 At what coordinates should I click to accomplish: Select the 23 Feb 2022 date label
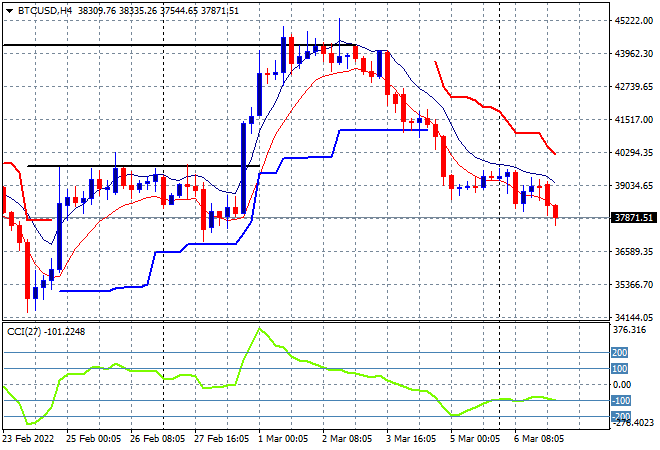[29, 439]
